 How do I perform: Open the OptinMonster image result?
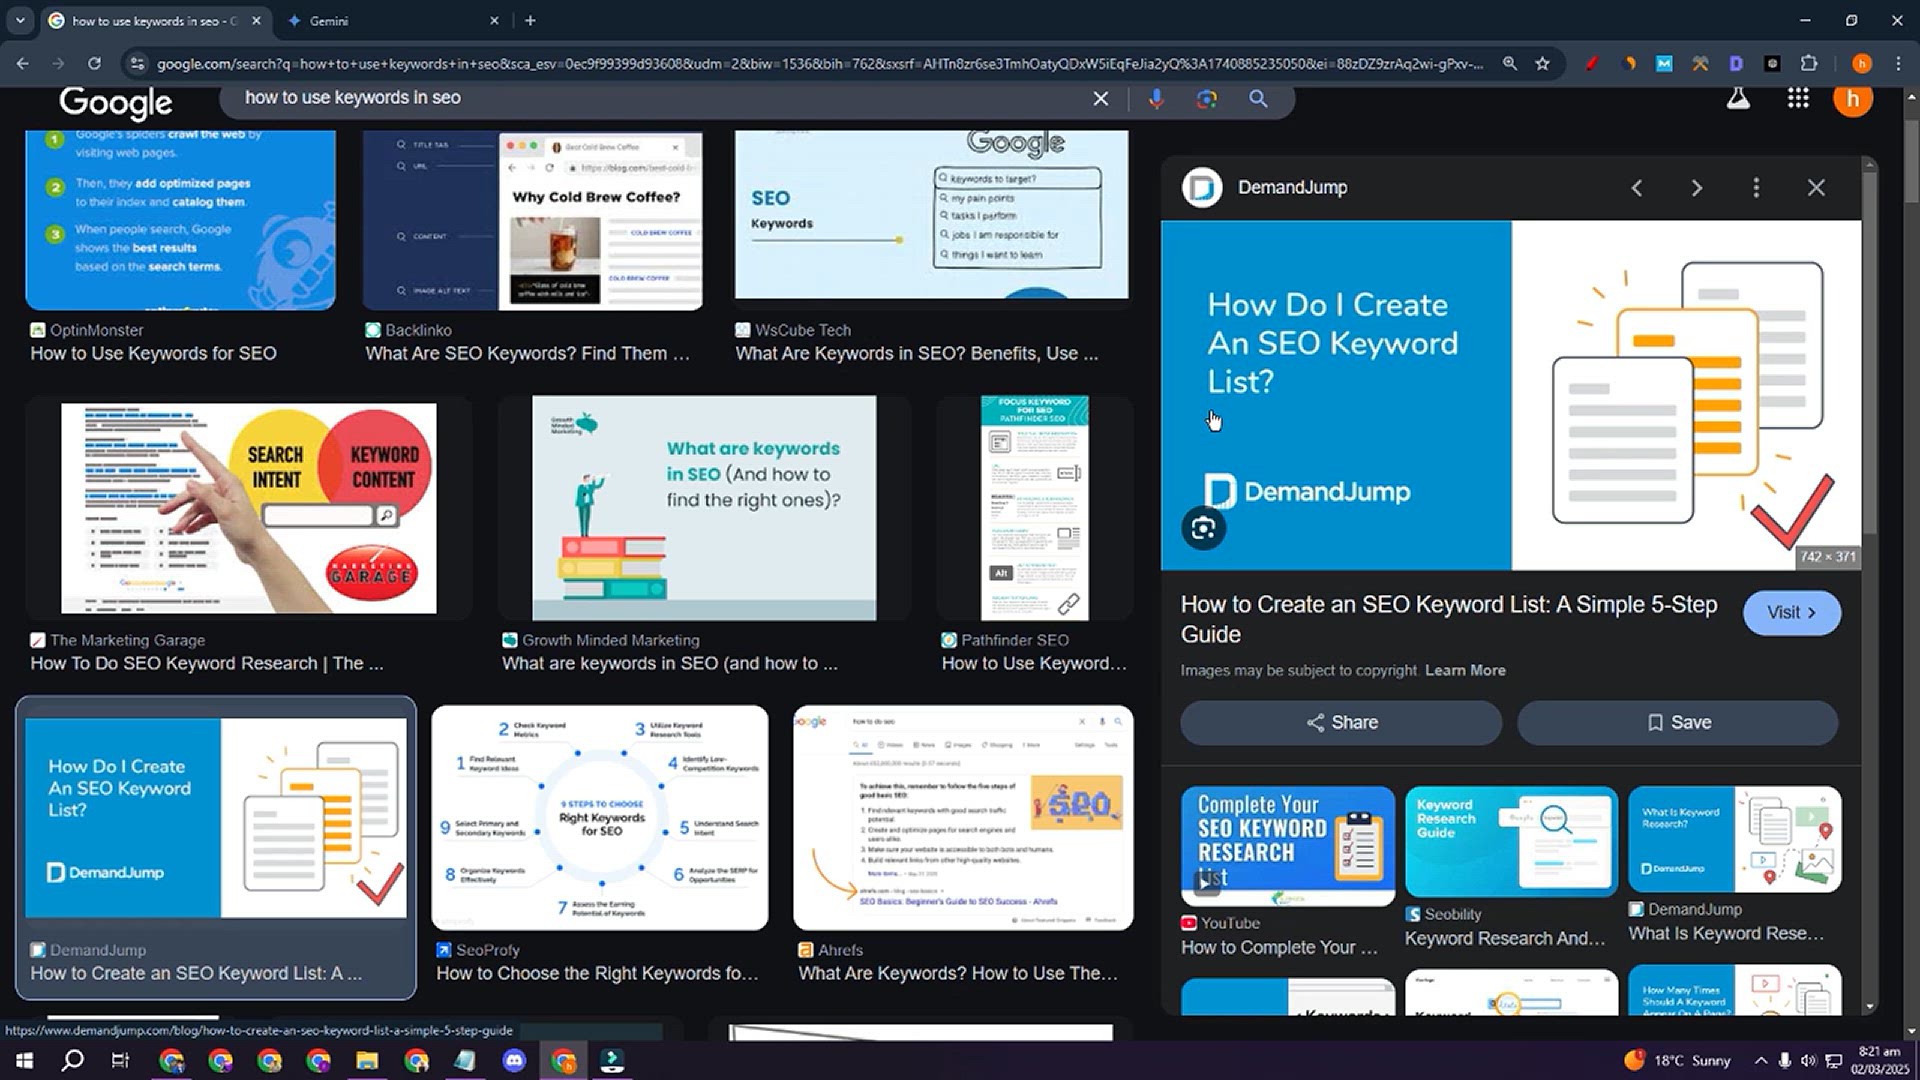(x=180, y=218)
